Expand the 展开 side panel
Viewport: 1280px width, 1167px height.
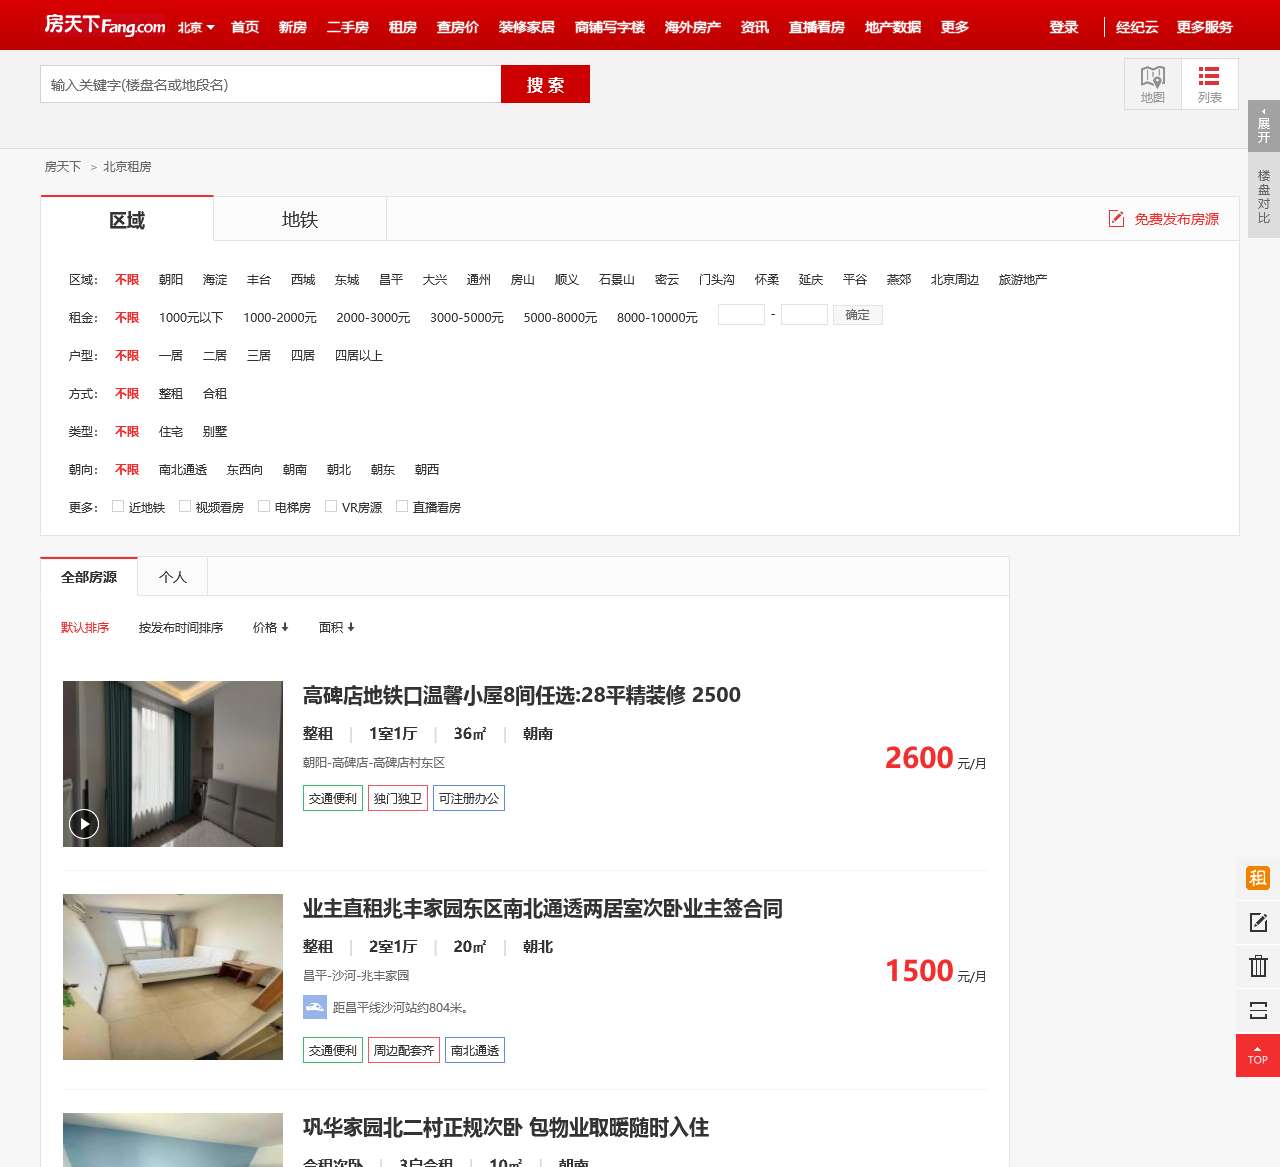coord(1264,125)
